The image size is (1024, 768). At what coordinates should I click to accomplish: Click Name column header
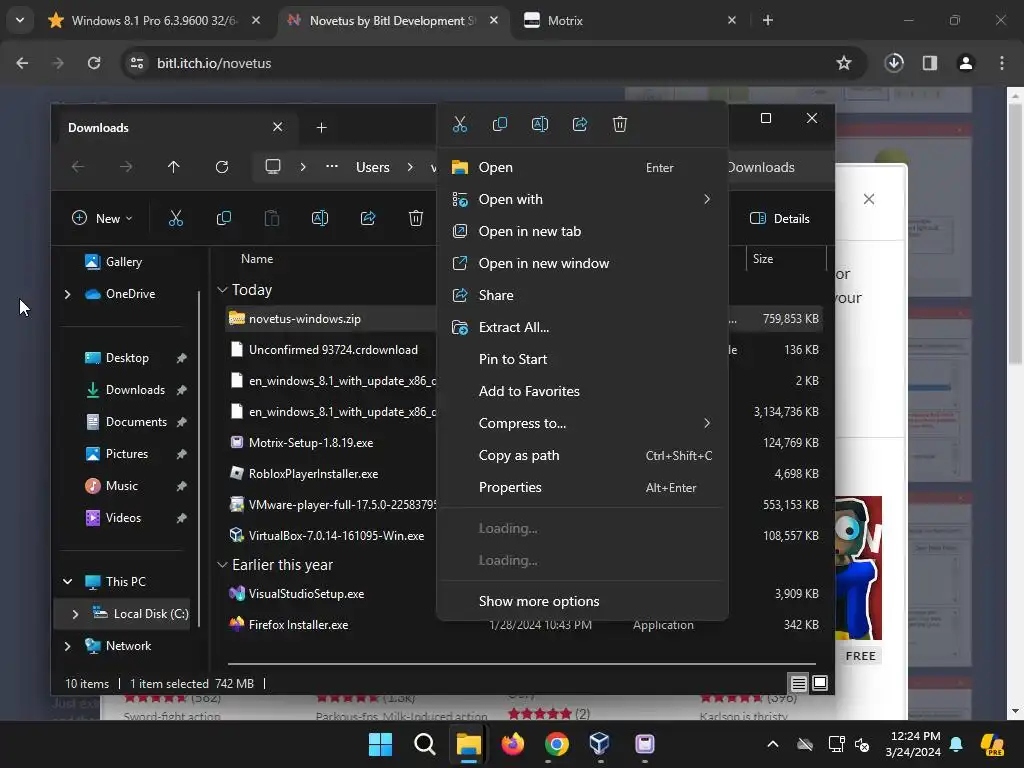point(257,259)
